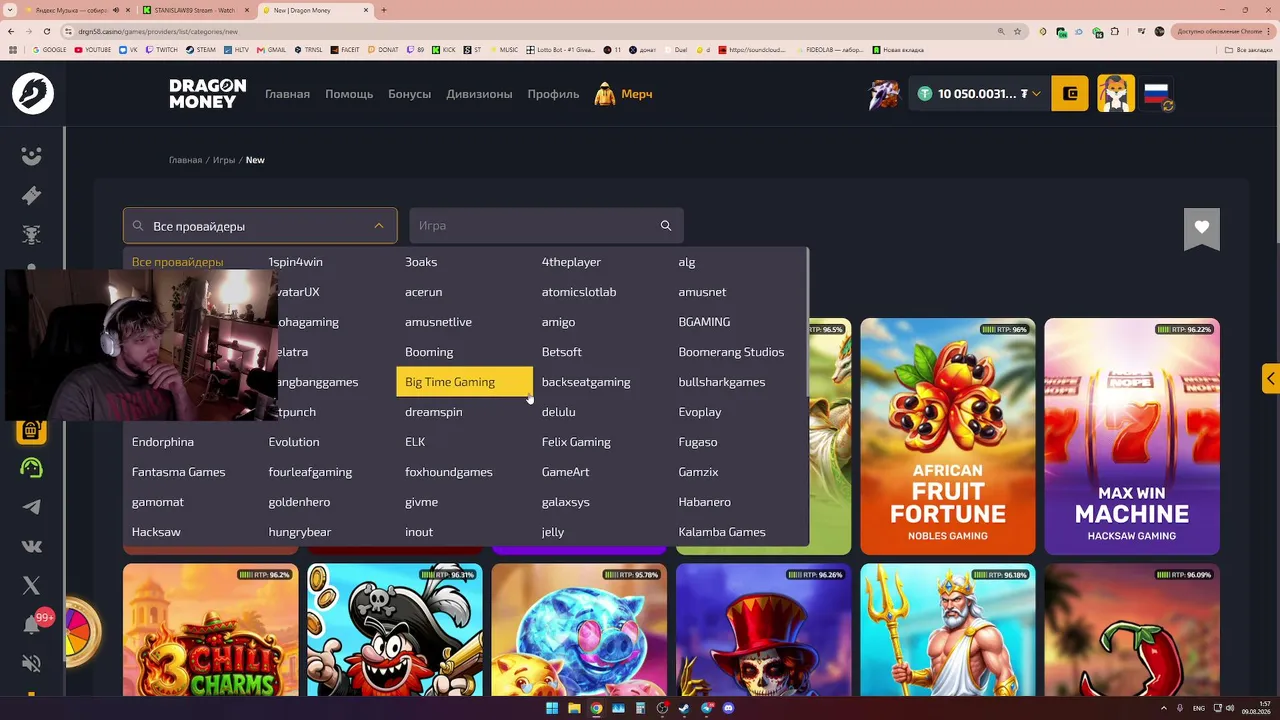This screenshot has width=1280, height=720.
Task: Choose the BGAMING provider option
Action: point(704,322)
